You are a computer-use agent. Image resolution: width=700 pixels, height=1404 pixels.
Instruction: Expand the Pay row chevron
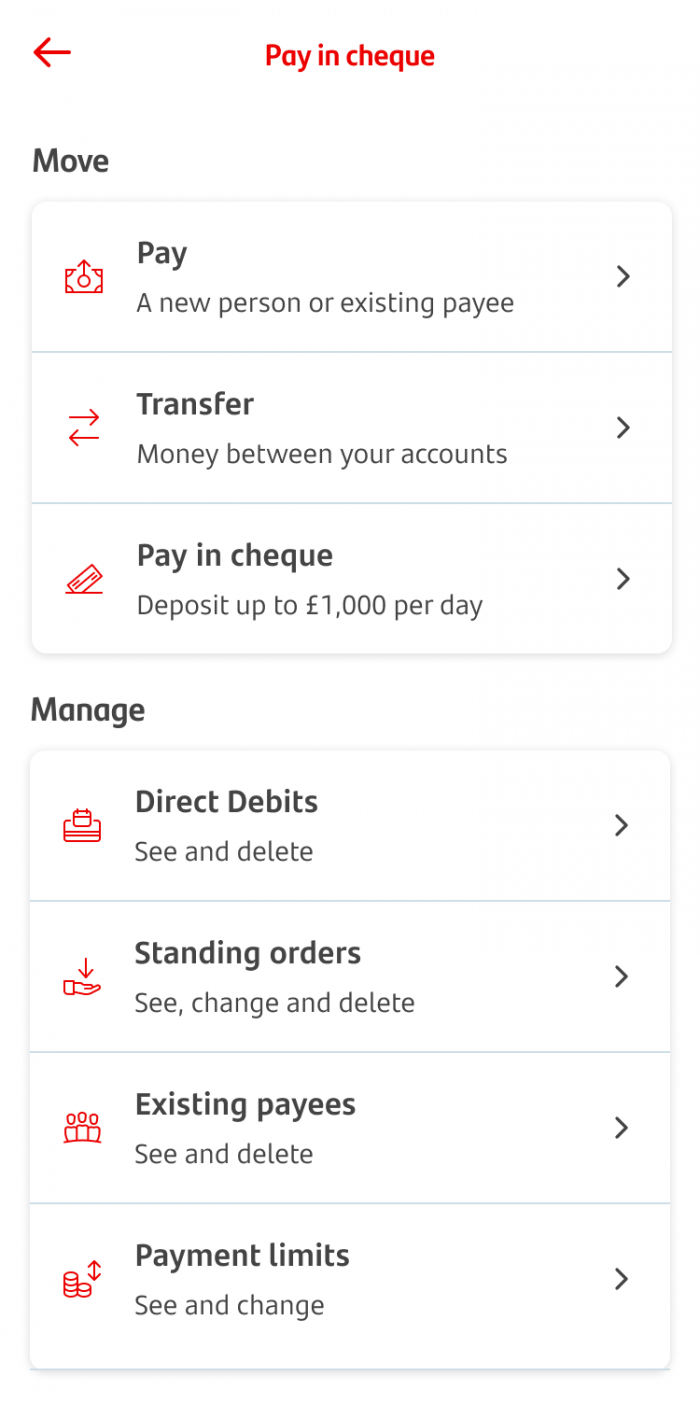pos(623,277)
